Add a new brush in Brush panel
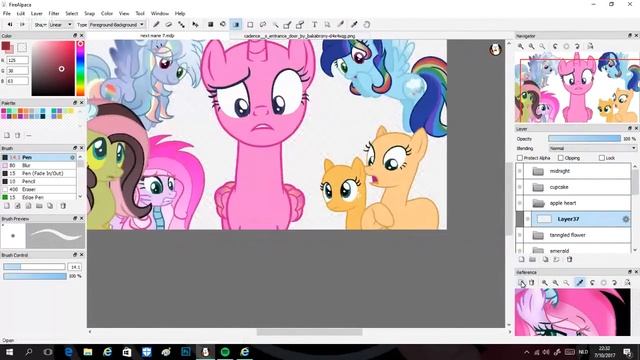The height and width of the screenshot is (360, 640). [x=7, y=206]
